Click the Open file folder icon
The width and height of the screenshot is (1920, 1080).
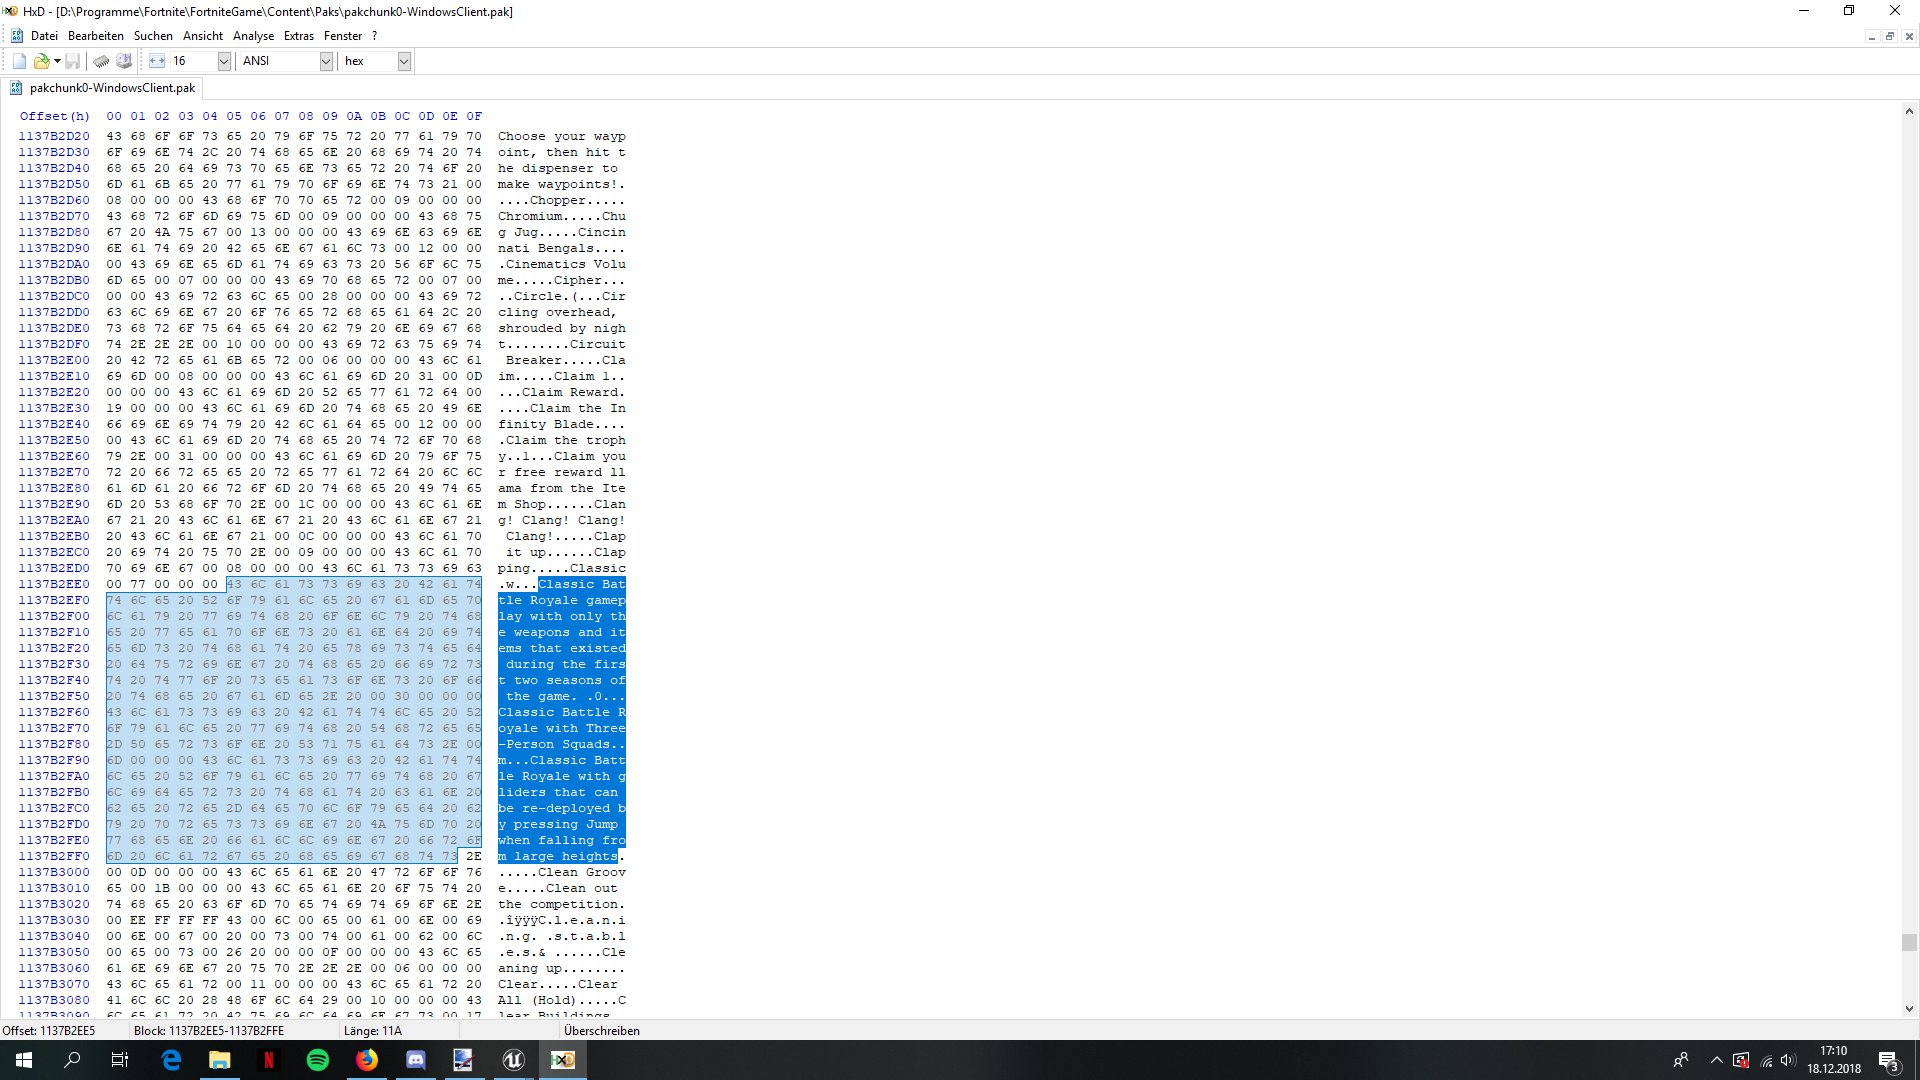(x=41, y=61)
